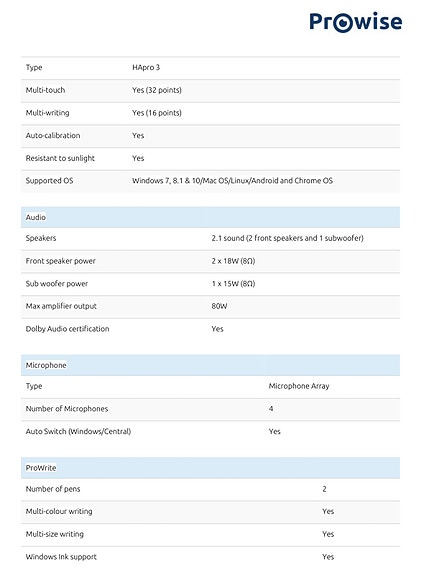
Task: Click the Max amplifier output 80W value
Action: 219,306
